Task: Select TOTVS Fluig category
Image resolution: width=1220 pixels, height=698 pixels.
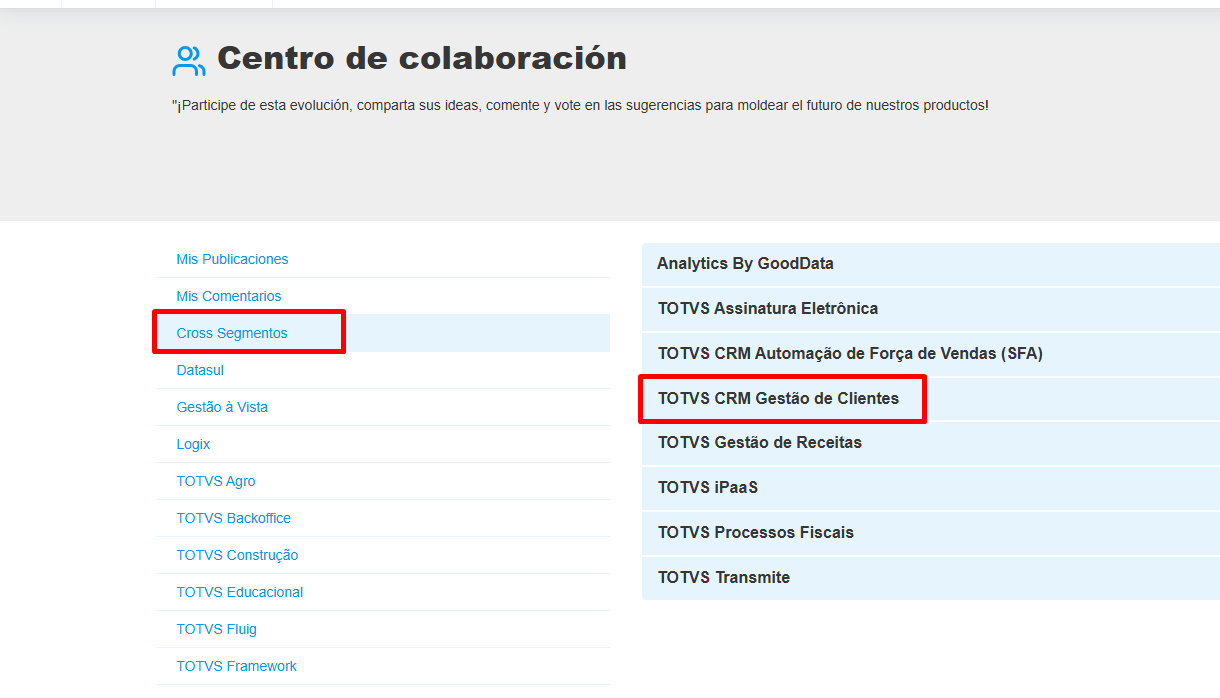Action: (217, 629)
